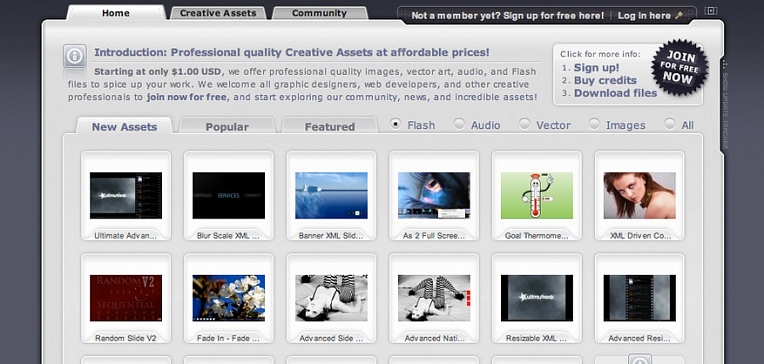Open the Advanced Side ... thumbnail

point(331,298)
